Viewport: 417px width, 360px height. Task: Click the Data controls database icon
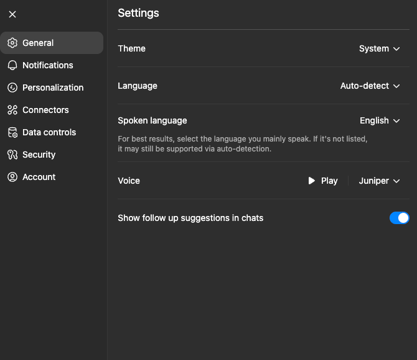click(12, 132)
